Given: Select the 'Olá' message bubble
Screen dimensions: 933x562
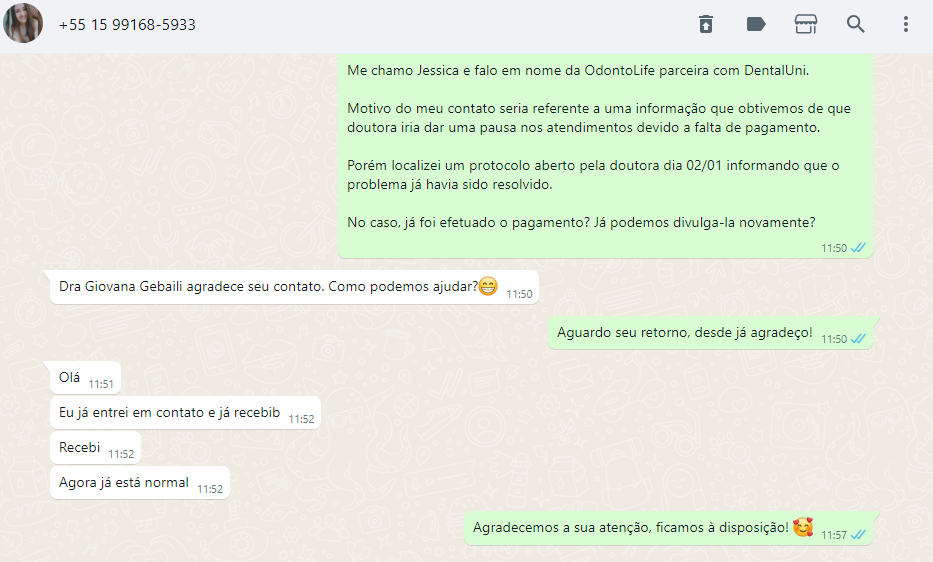Looking at the screenshot, I should [85, 377].
